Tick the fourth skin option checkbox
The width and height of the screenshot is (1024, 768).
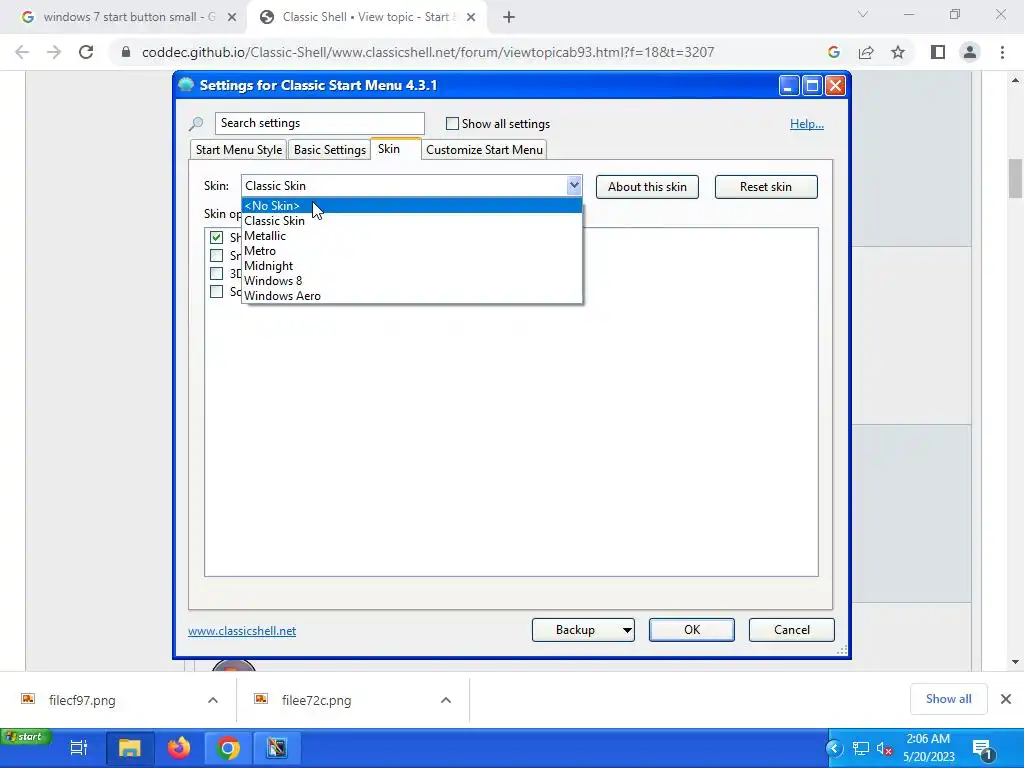click(216, 291)
